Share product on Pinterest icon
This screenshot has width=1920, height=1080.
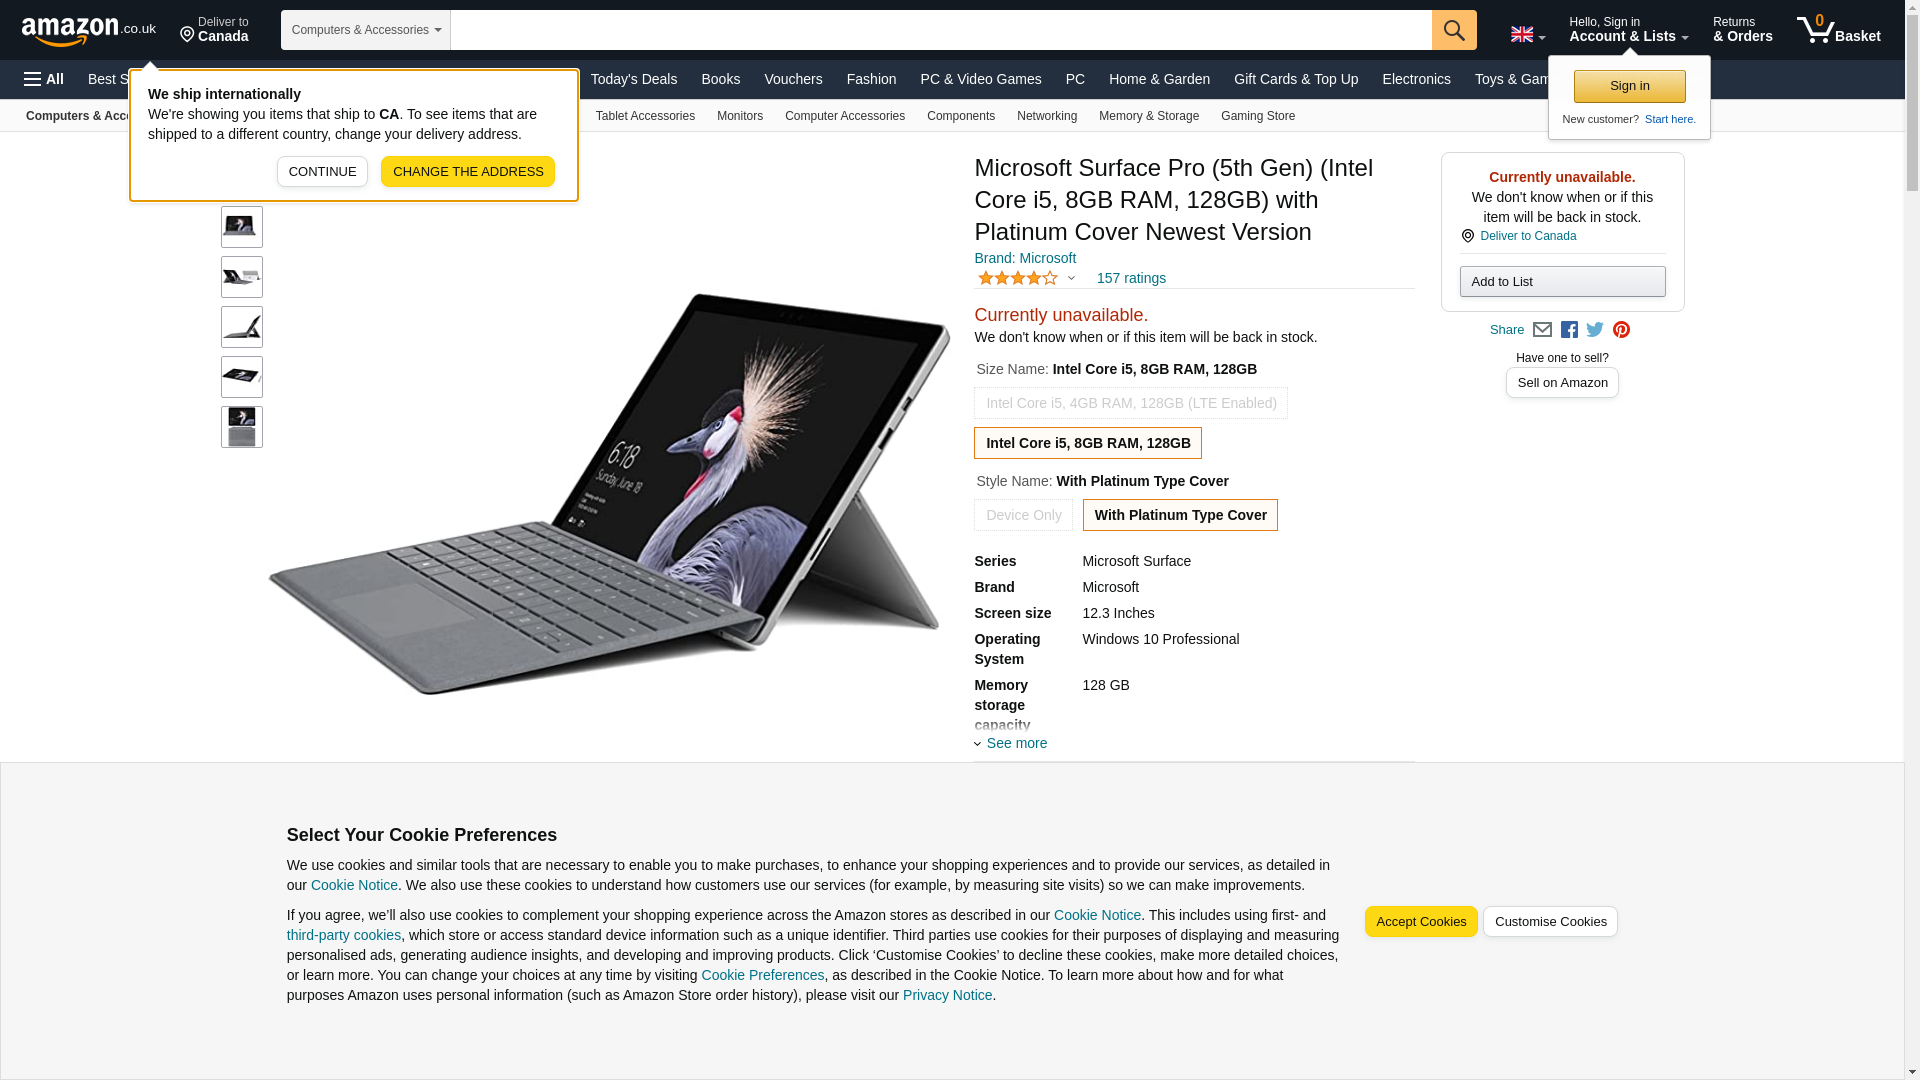(1621, 330)
